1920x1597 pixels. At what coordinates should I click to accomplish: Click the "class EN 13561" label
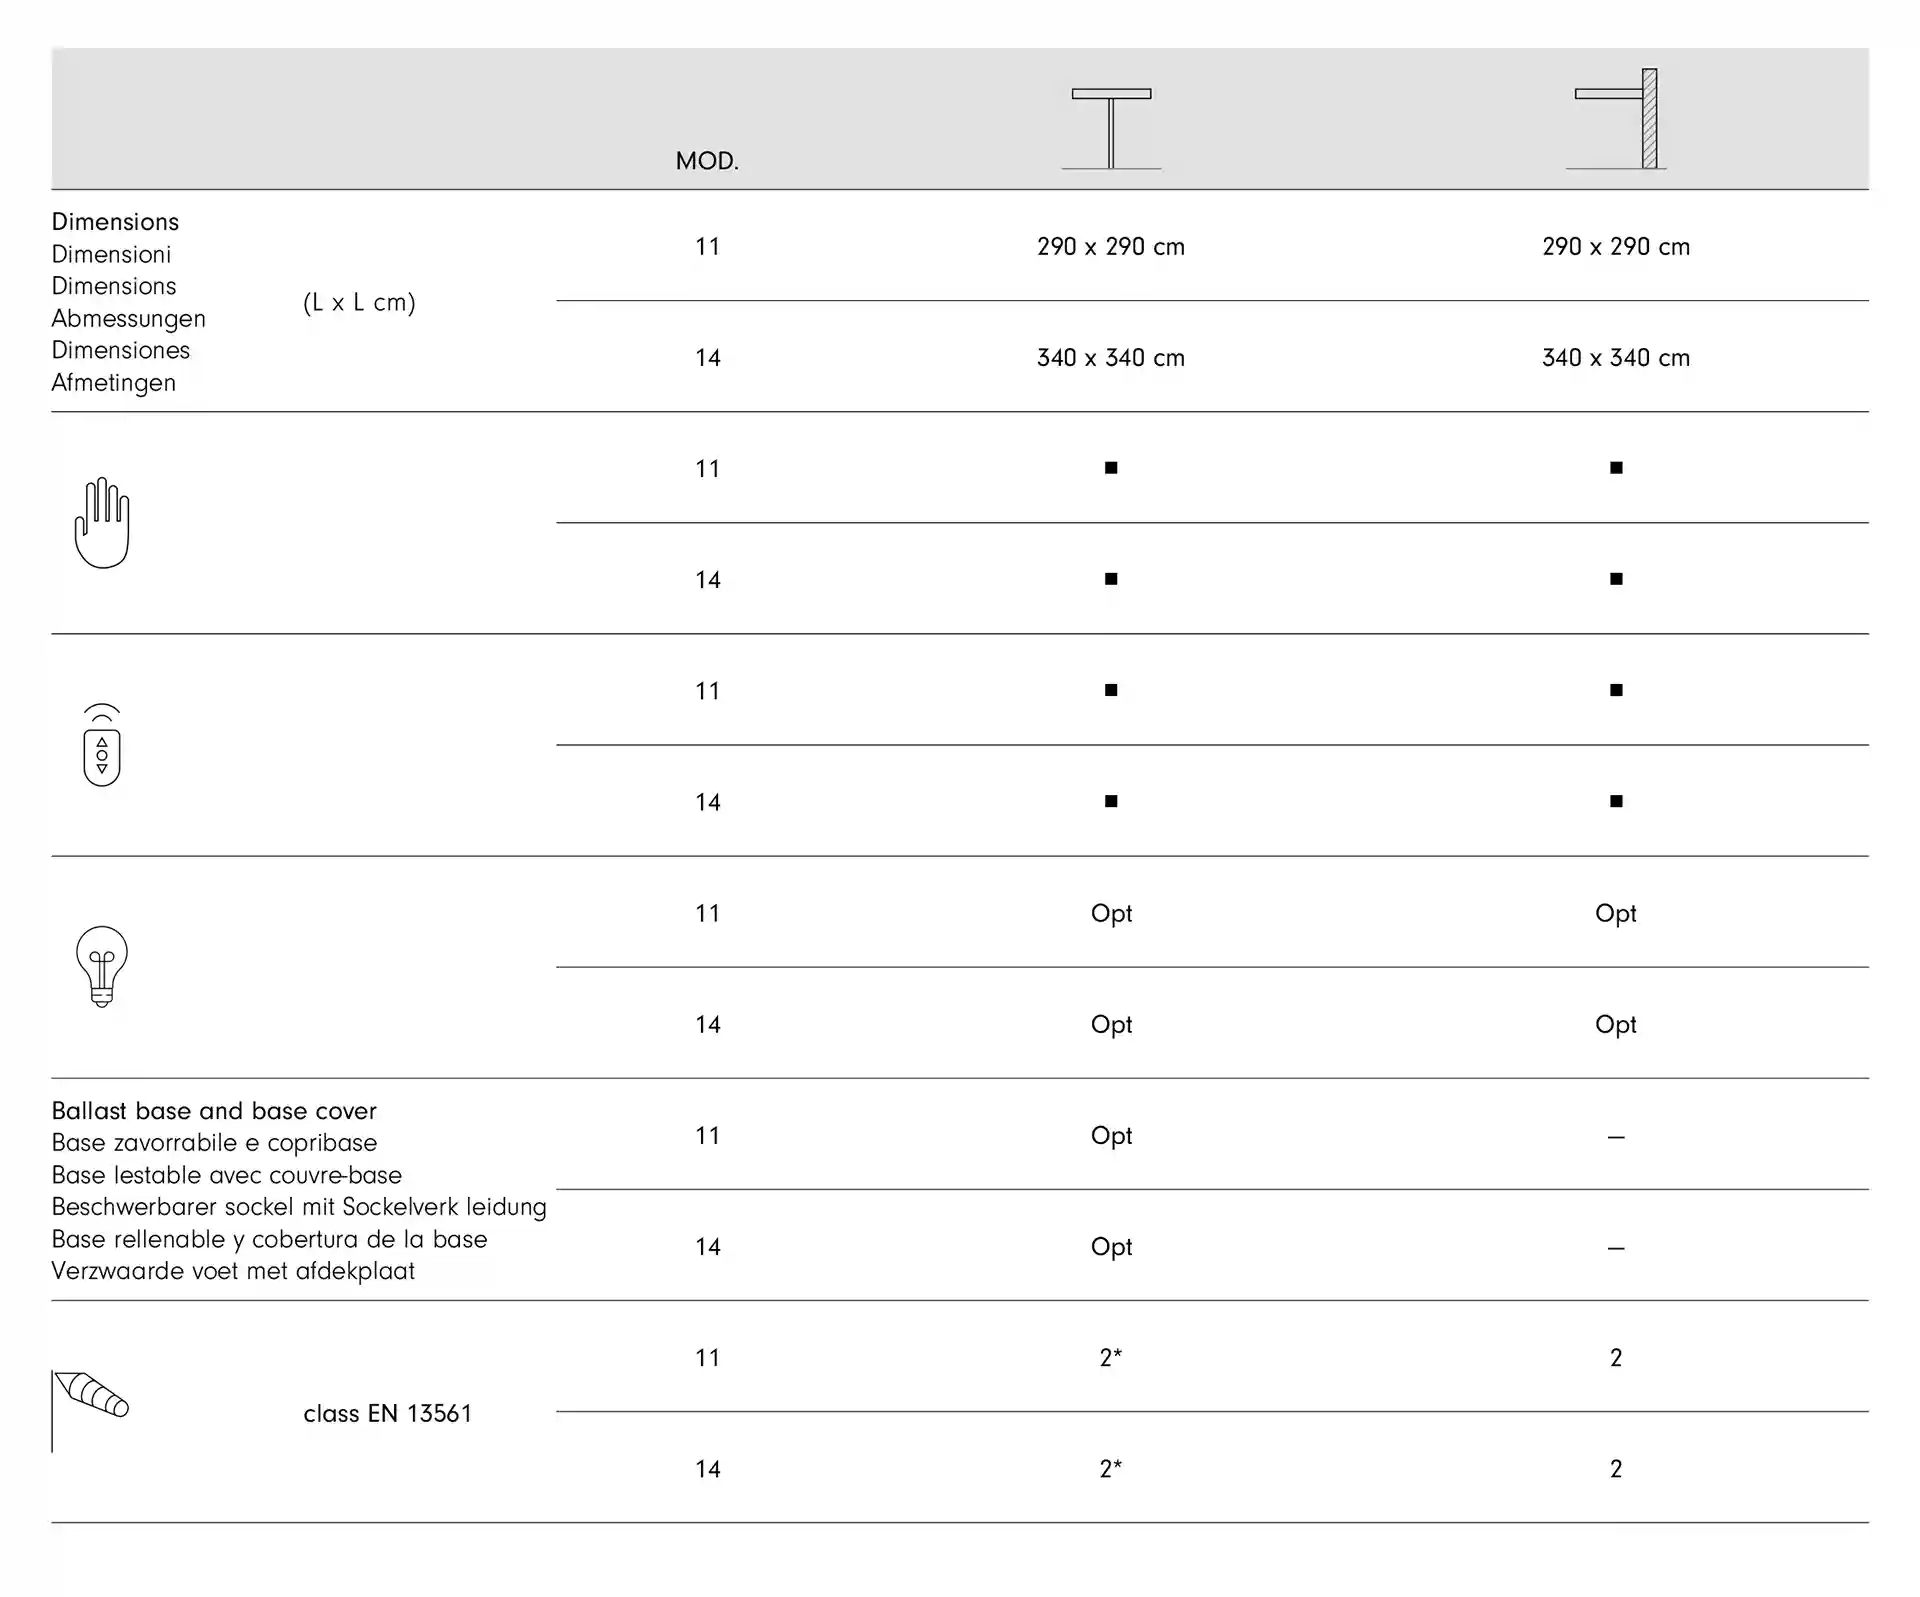(387, 1413)
